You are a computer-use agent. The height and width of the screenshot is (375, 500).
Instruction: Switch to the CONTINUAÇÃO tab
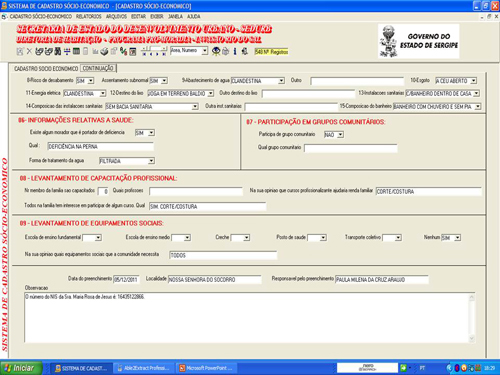pyautogui.click(x=98, y=68)
